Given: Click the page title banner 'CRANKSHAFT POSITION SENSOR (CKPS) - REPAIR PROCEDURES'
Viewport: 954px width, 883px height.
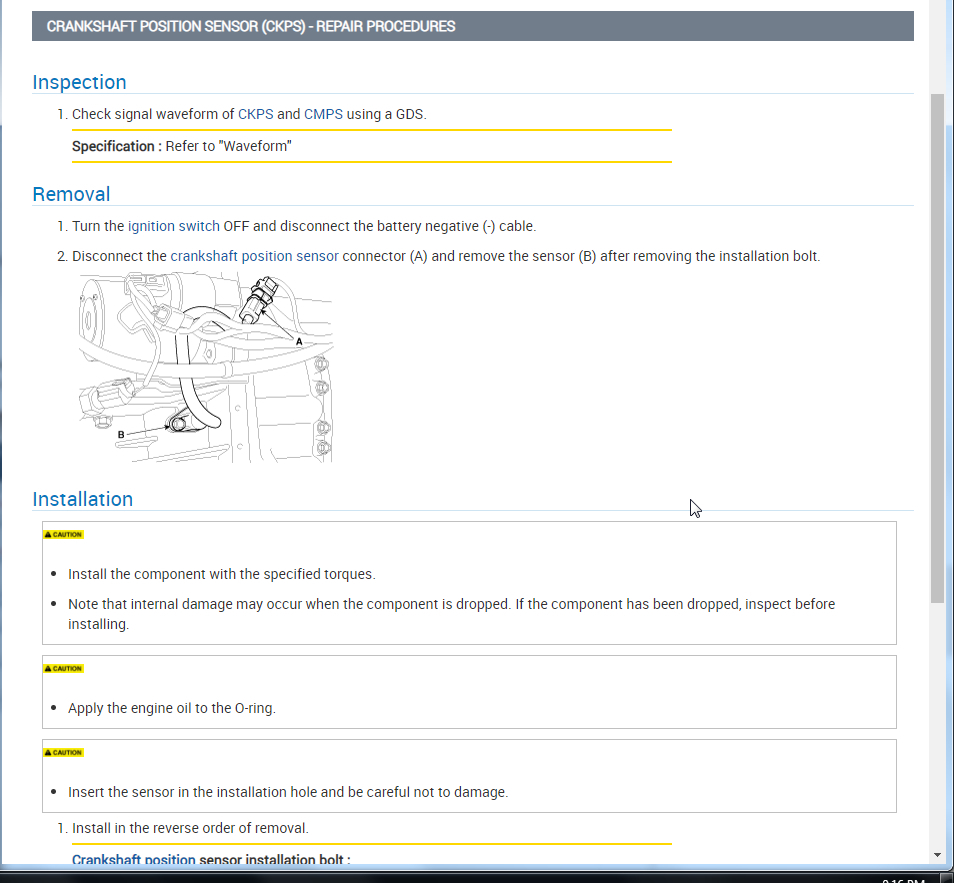Looking at the screenshot, I should (473, 26).
